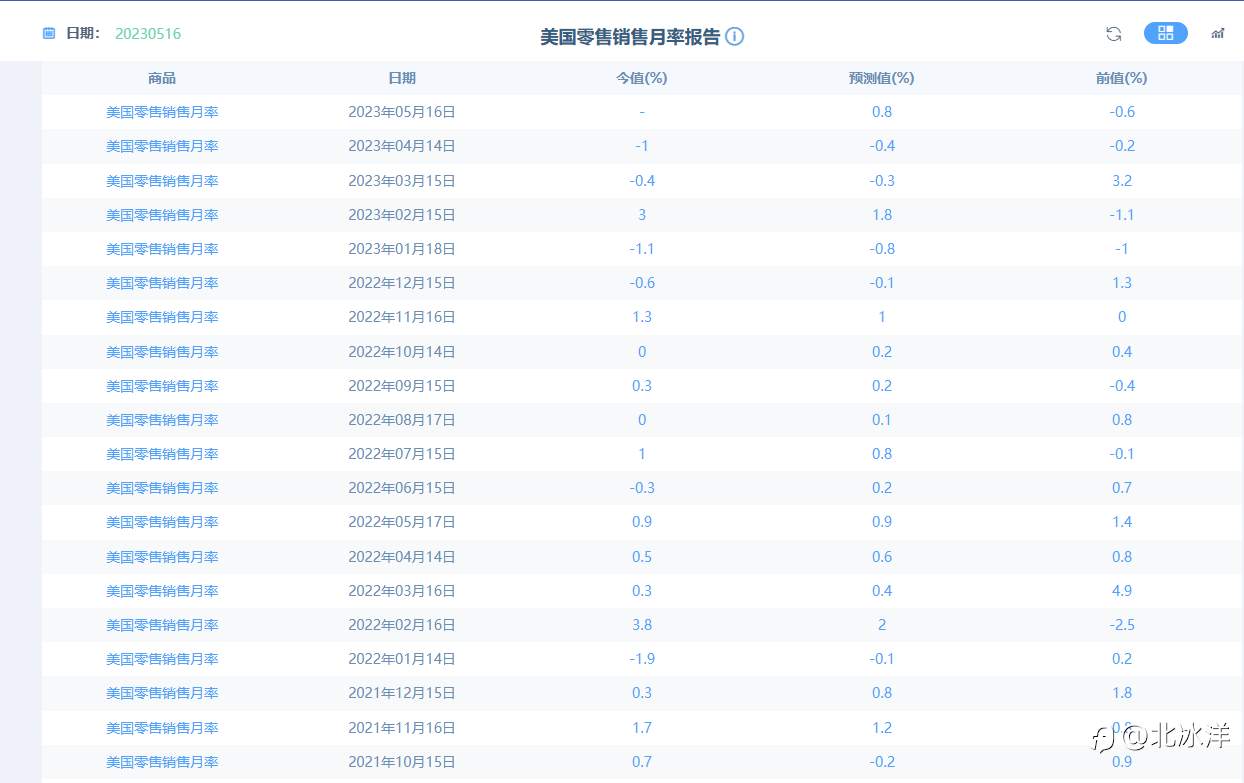Select date cell 2021年12月15日
This screenshot has width=1244, height=783.
[402, 693]
